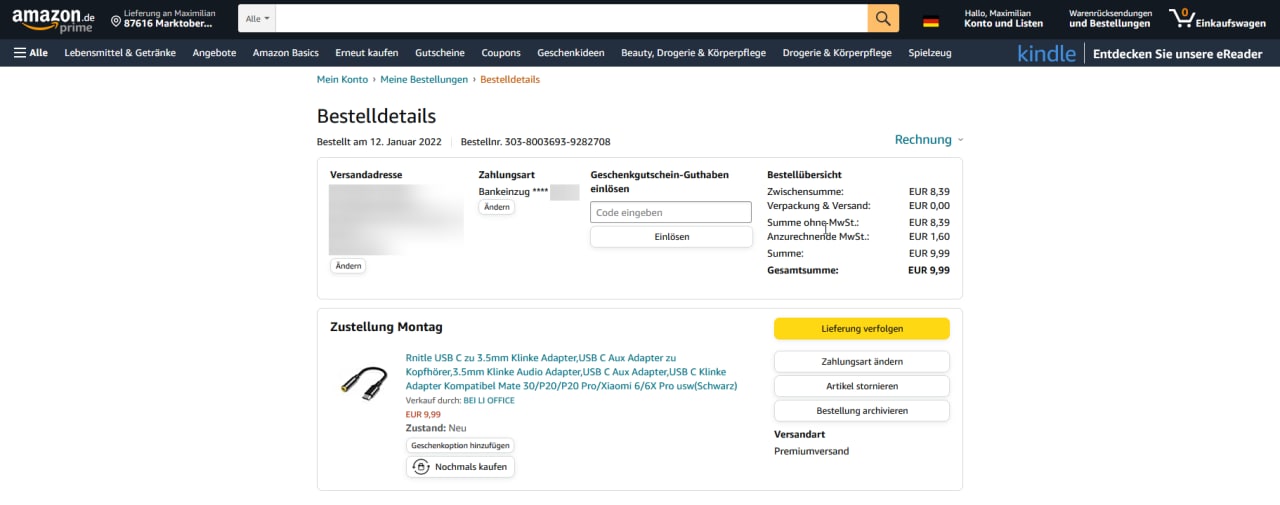Screen dimensions: 1280x505
Task: Open the BEI LI OFFICE seller link
Action: (489, 400)
